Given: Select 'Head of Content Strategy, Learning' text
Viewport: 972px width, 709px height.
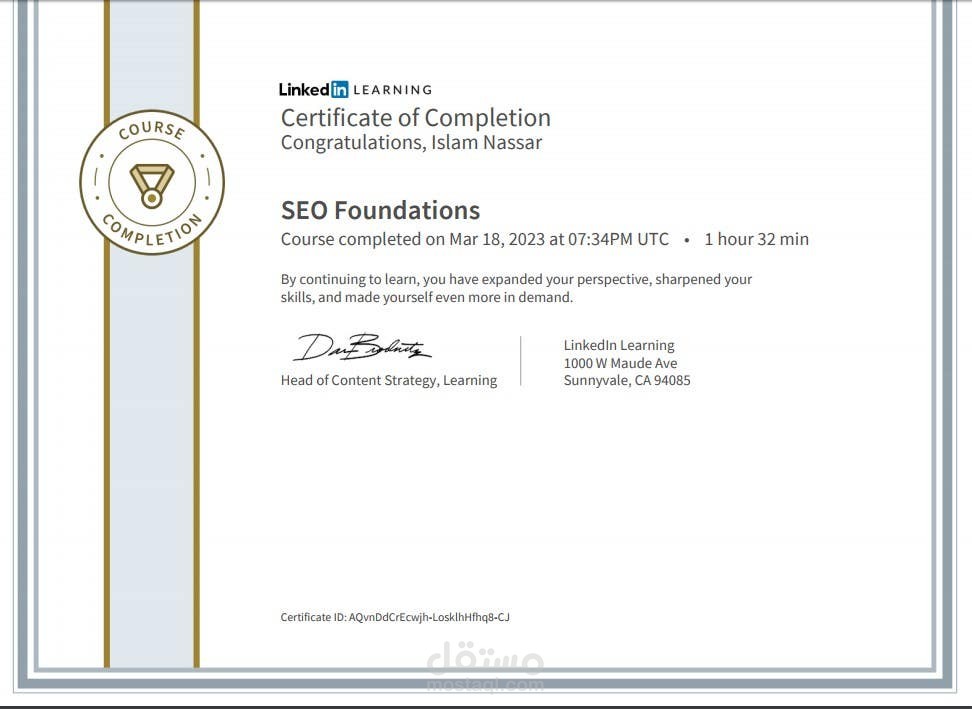Looking at the screenshot, I should (x=389, y=381).
